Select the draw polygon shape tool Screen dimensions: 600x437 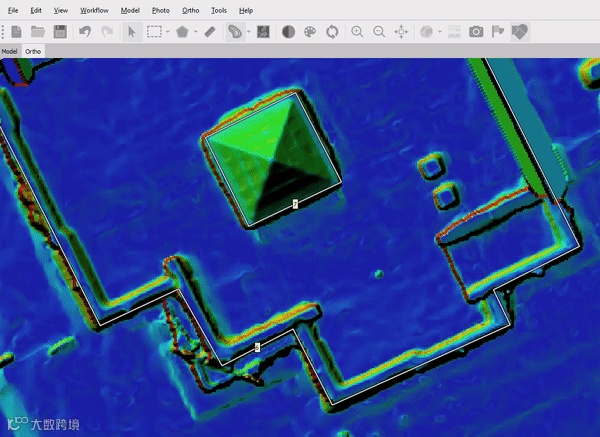click(x=182, y=32)
